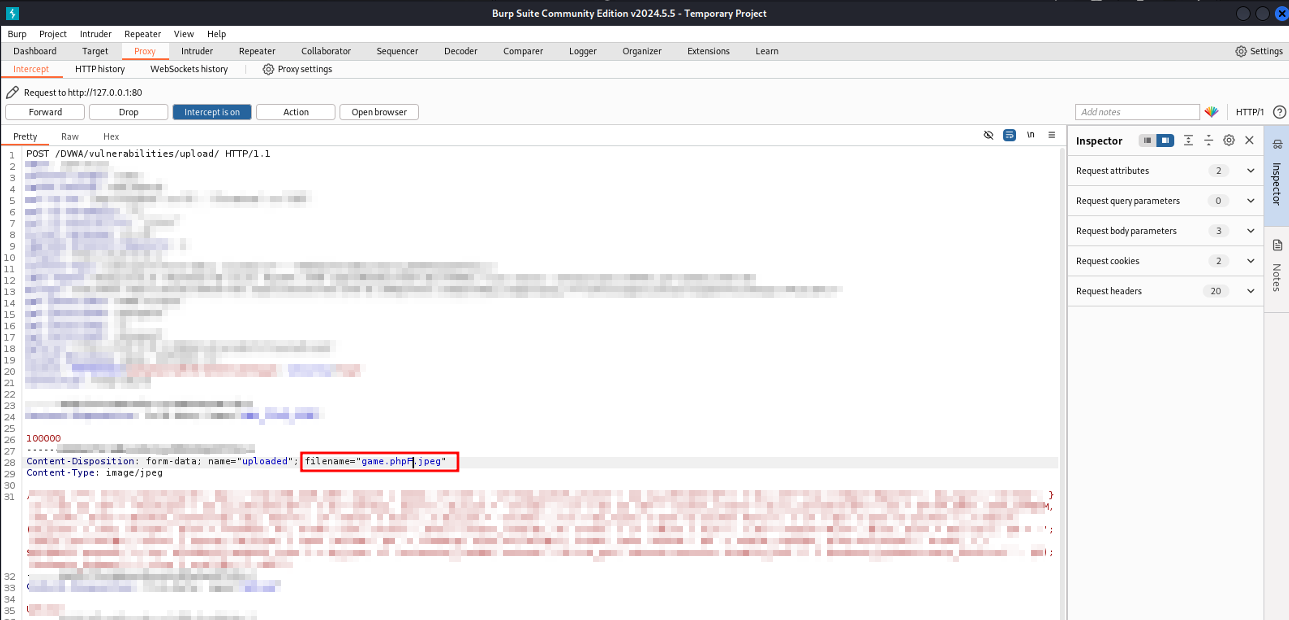
Task: Open the Learn tab
Action: 767,51
